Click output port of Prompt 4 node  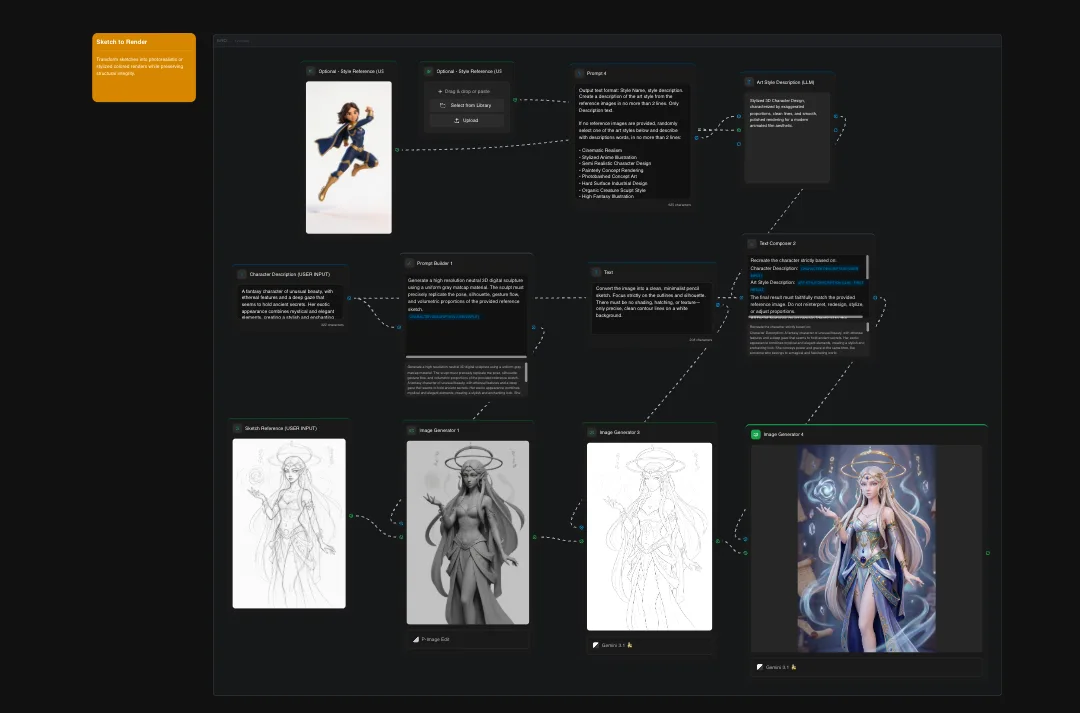(x=696, y=138)
